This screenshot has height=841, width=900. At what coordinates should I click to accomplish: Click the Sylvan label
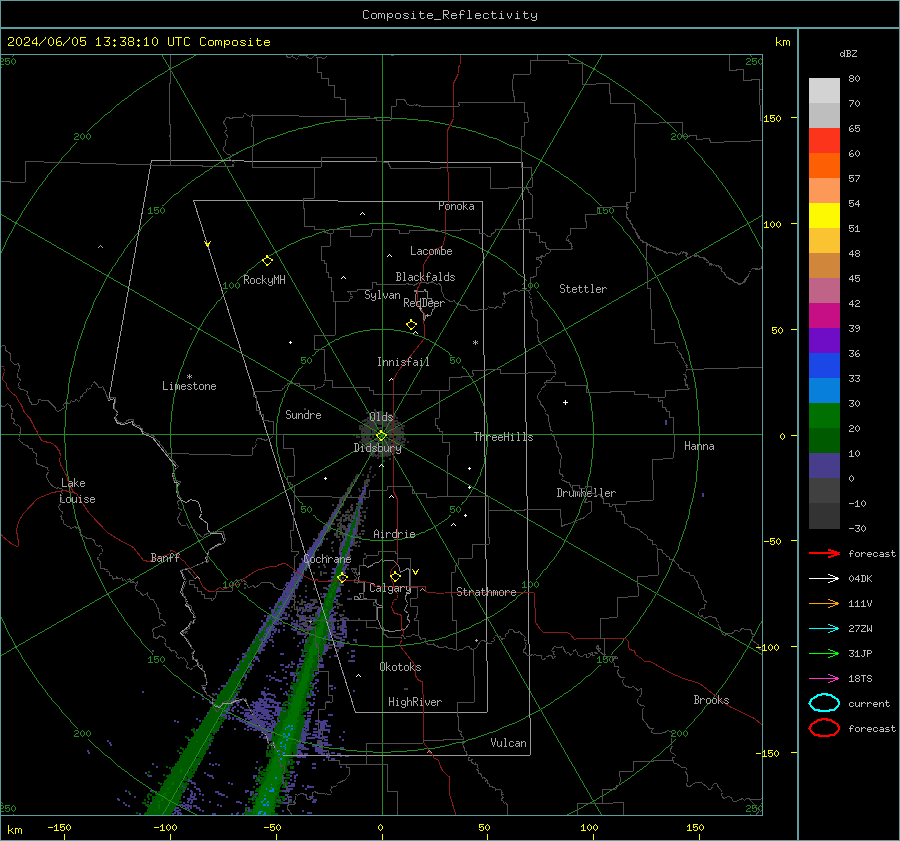point(382,295)
